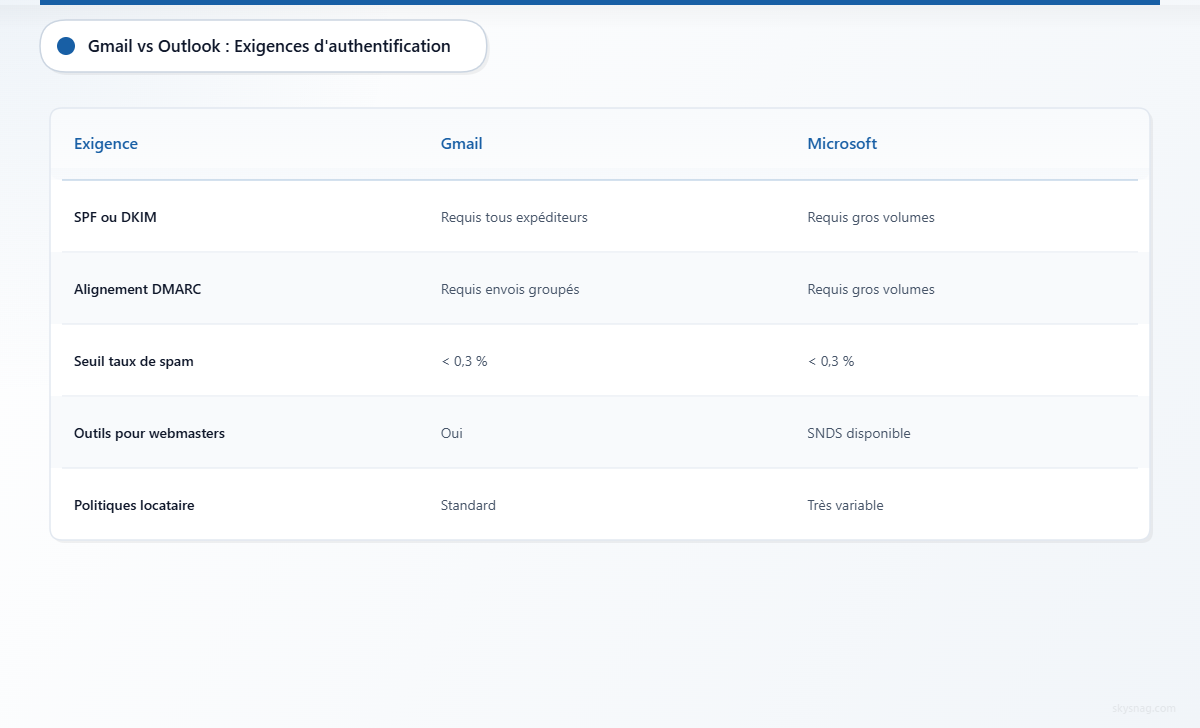Click the Gmail "< 0,3 %" spam threshold cell
The image size is (1200, 728).
pyautogui.click(x=464, y=361)
